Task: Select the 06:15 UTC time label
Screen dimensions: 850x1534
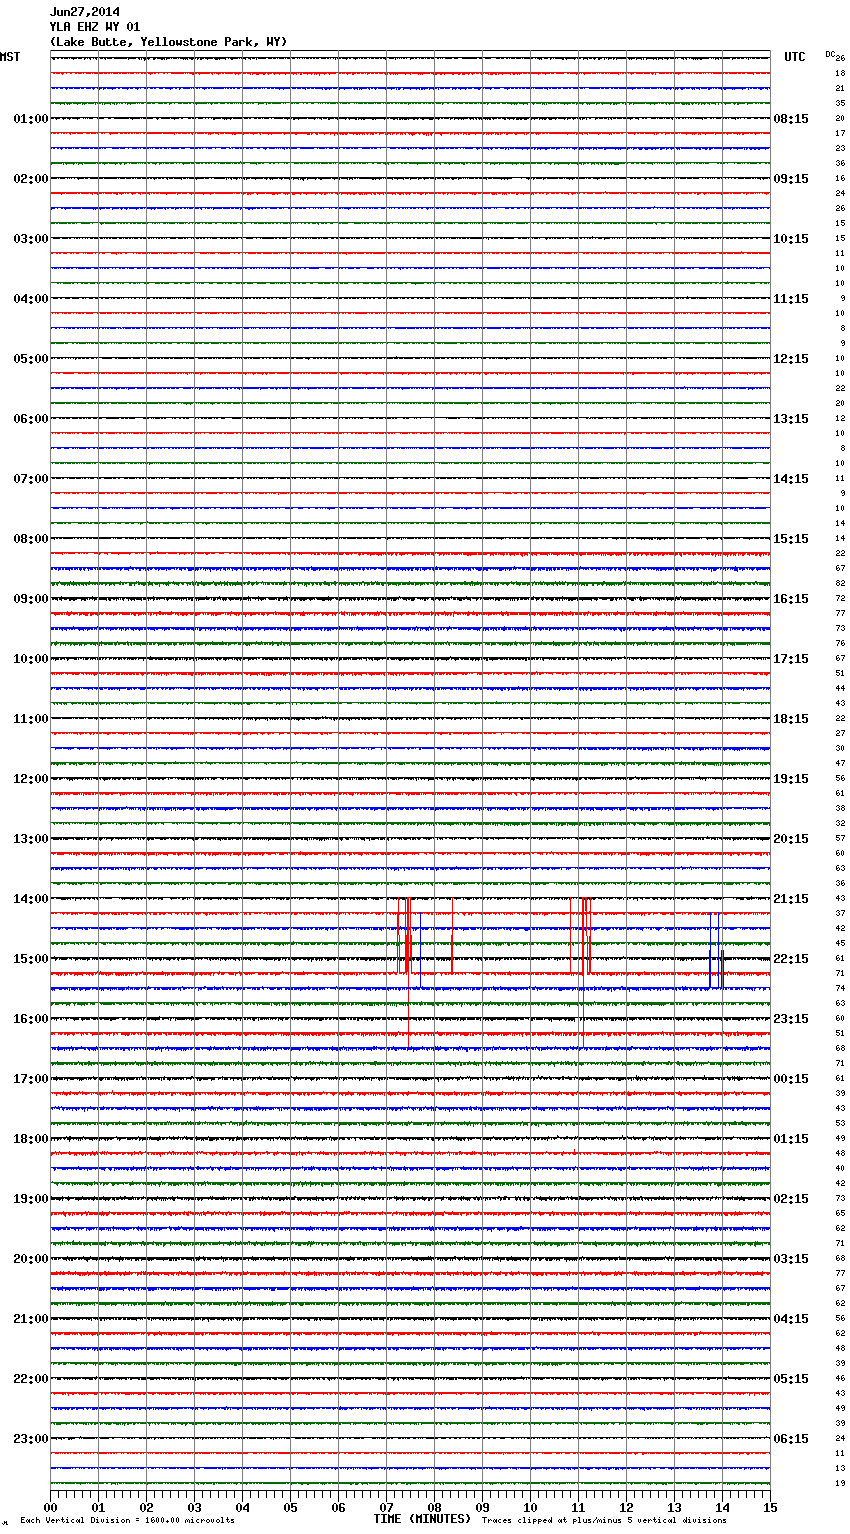Action: (791, 1439)
